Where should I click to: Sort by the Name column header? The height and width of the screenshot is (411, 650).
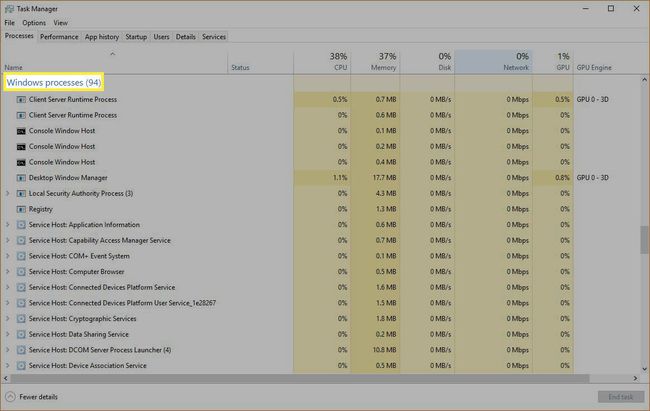coord(114,61)
